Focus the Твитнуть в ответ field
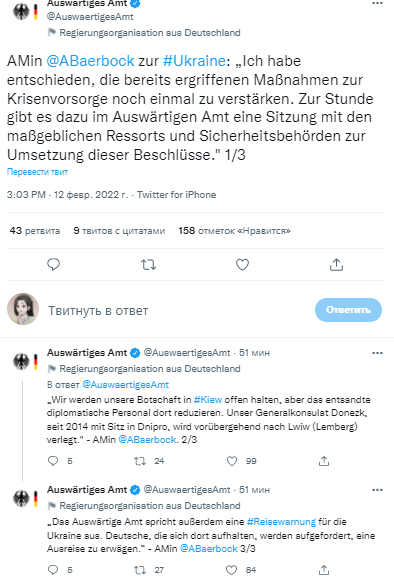 click(x=178, y=310)
